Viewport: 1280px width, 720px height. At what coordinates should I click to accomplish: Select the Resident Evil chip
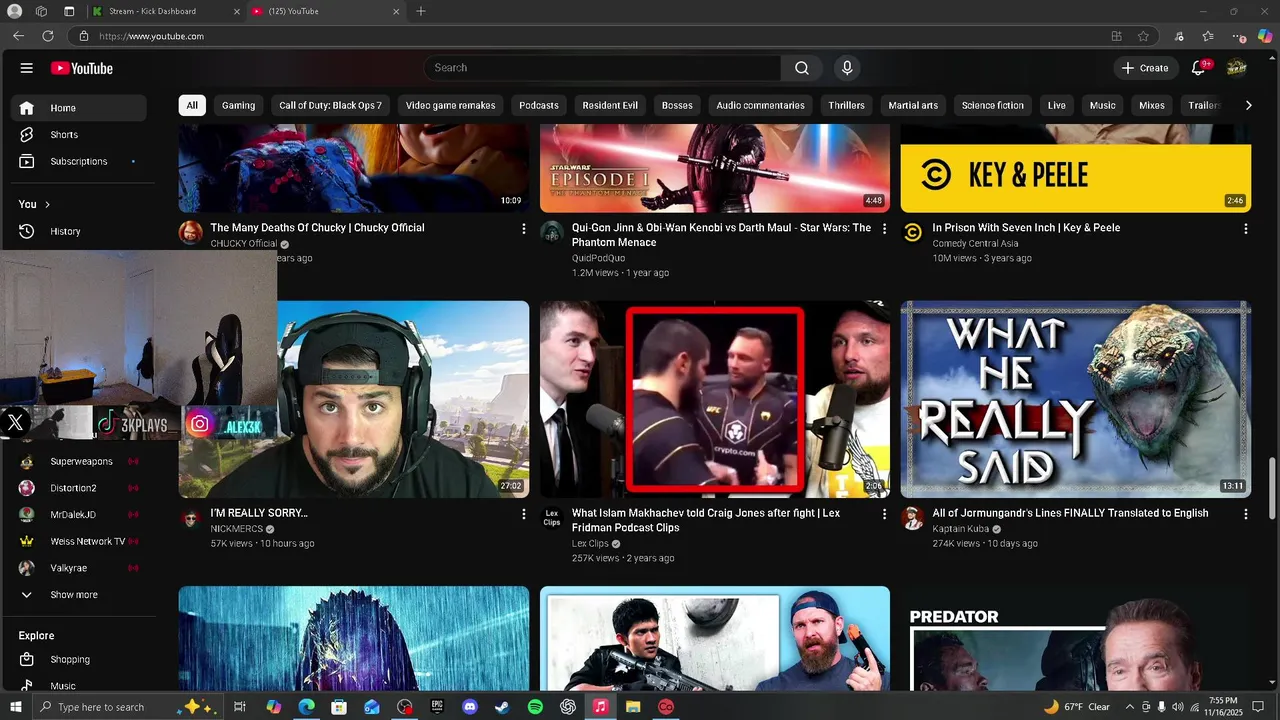[x=610, y=105]
